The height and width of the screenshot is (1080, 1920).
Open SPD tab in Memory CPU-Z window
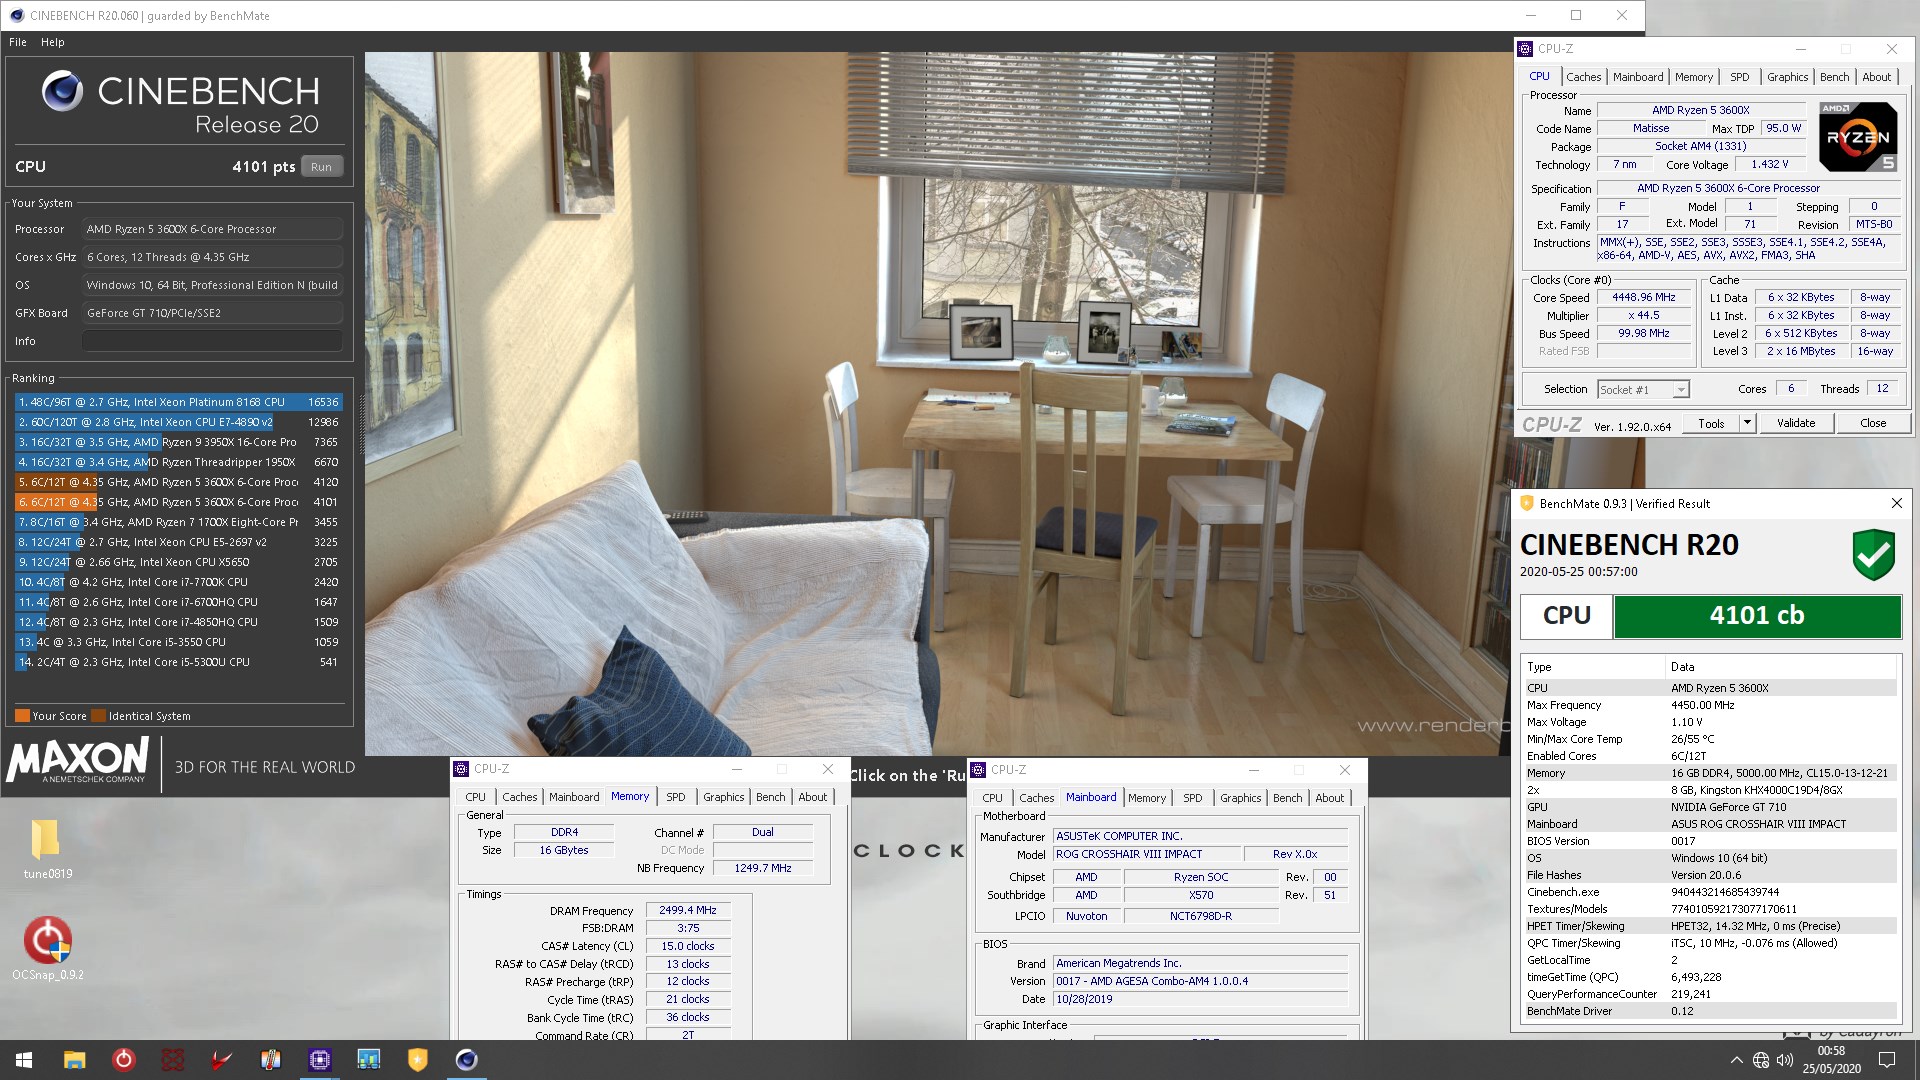676,797
